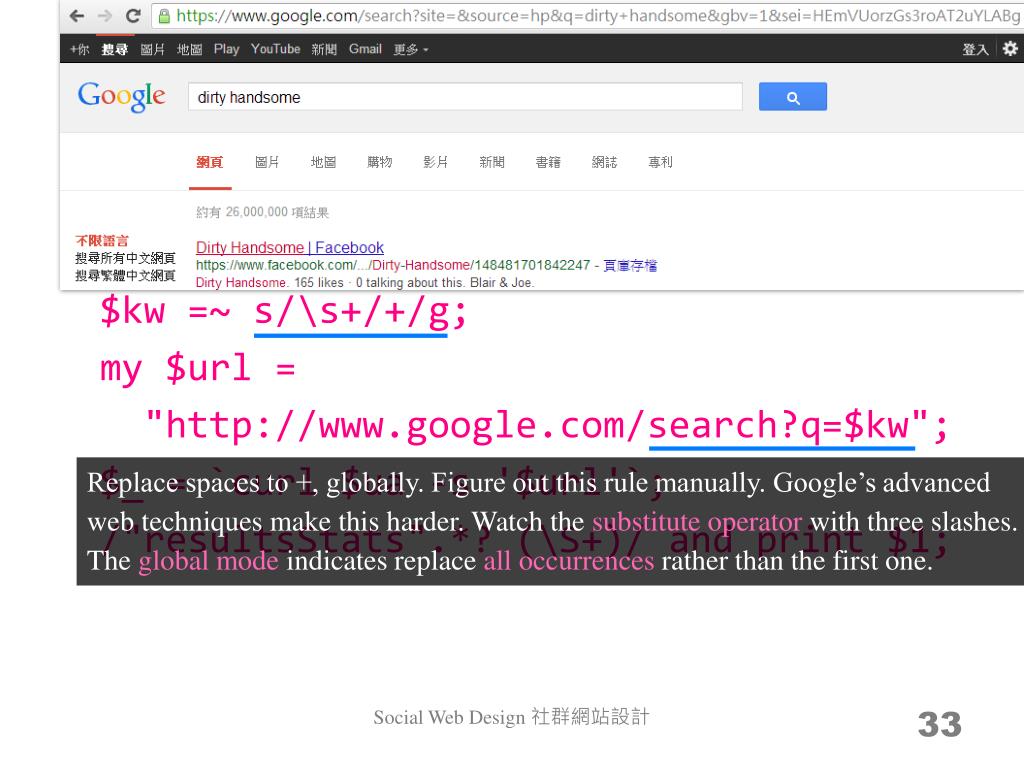
Task: Select the 不限語言 language filter
Action: point(102,240)
